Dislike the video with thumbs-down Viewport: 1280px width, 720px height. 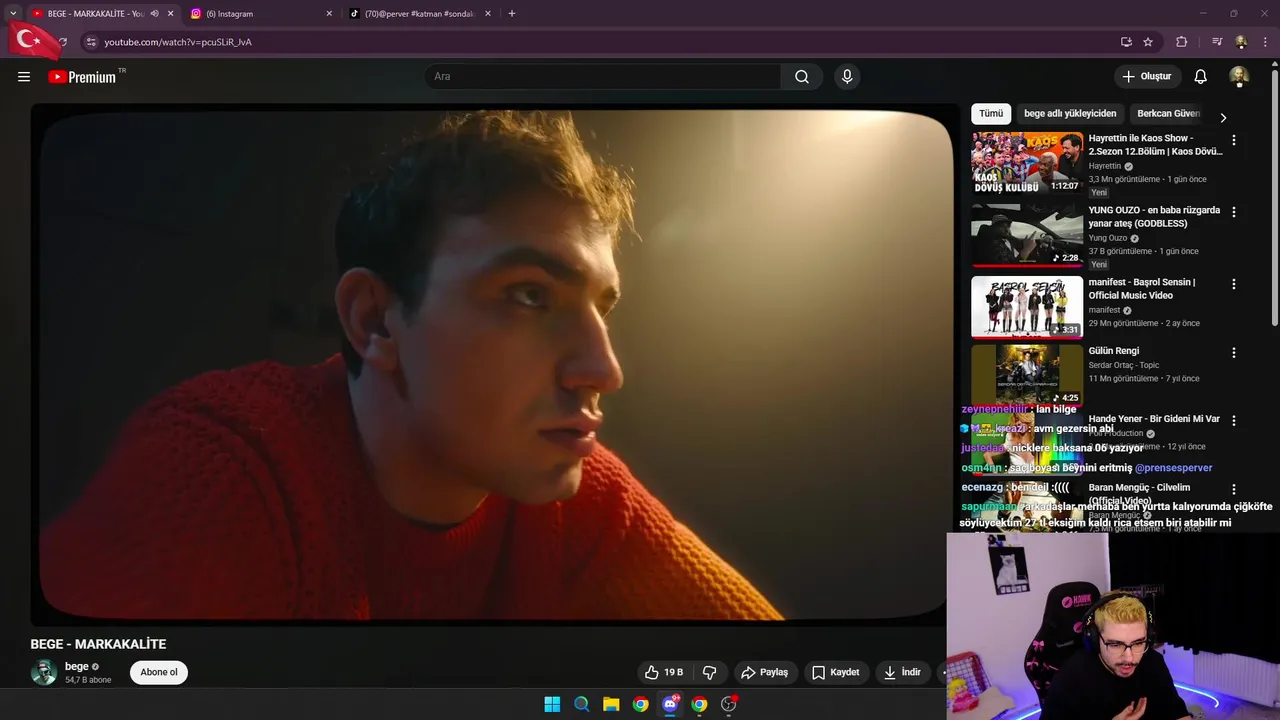pyautogui.click(x=710, y=673)
